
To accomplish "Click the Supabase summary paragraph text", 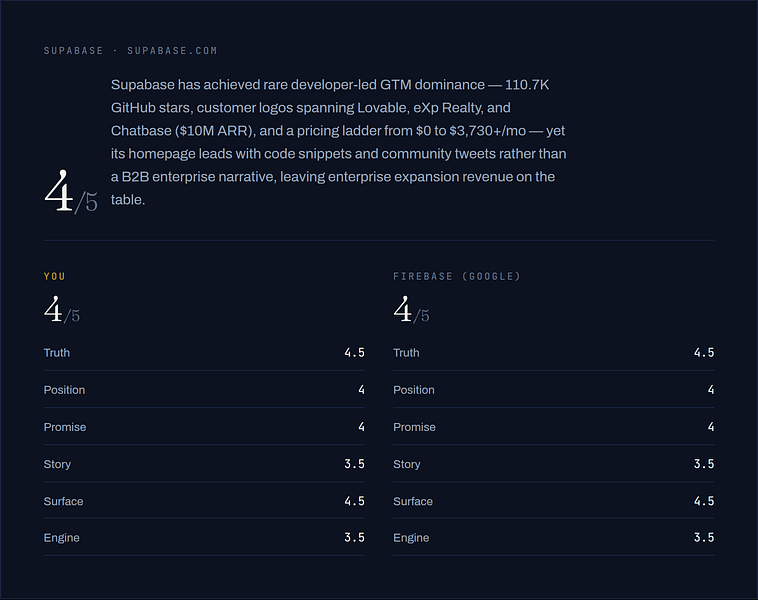I will pos(338,142).
